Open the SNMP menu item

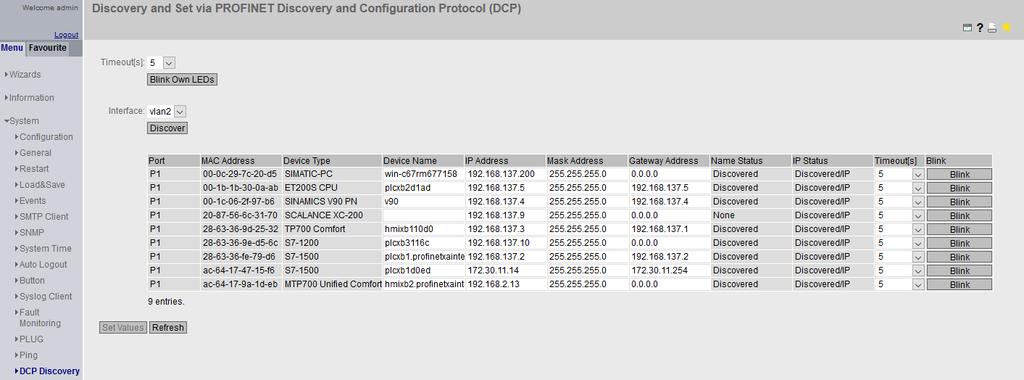pos(33,232)
